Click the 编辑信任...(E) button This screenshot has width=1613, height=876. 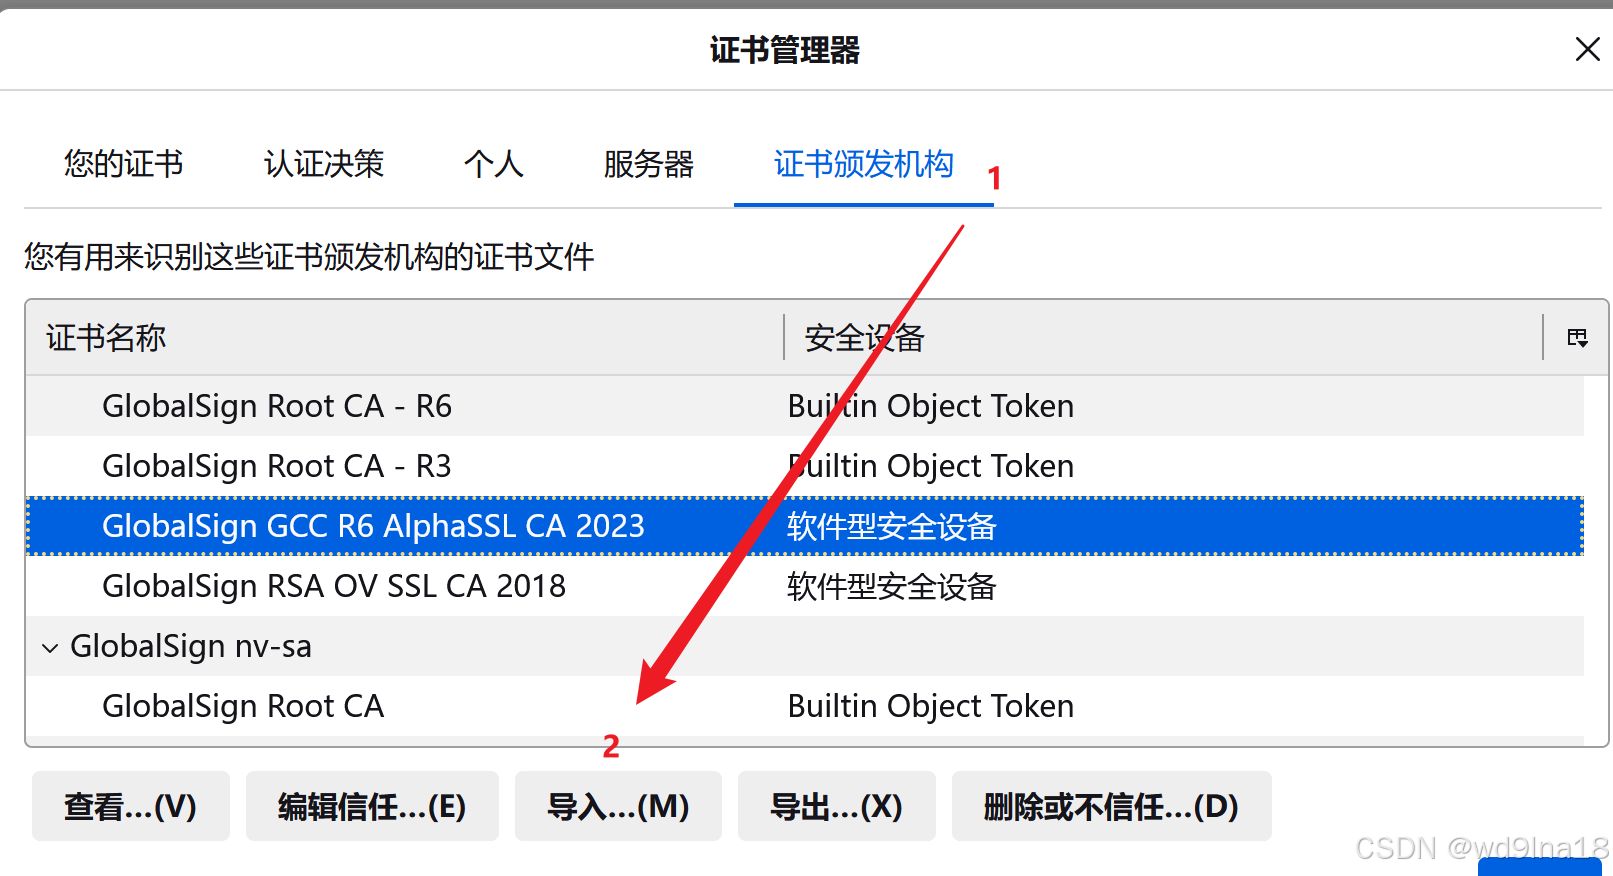(372, 806)
